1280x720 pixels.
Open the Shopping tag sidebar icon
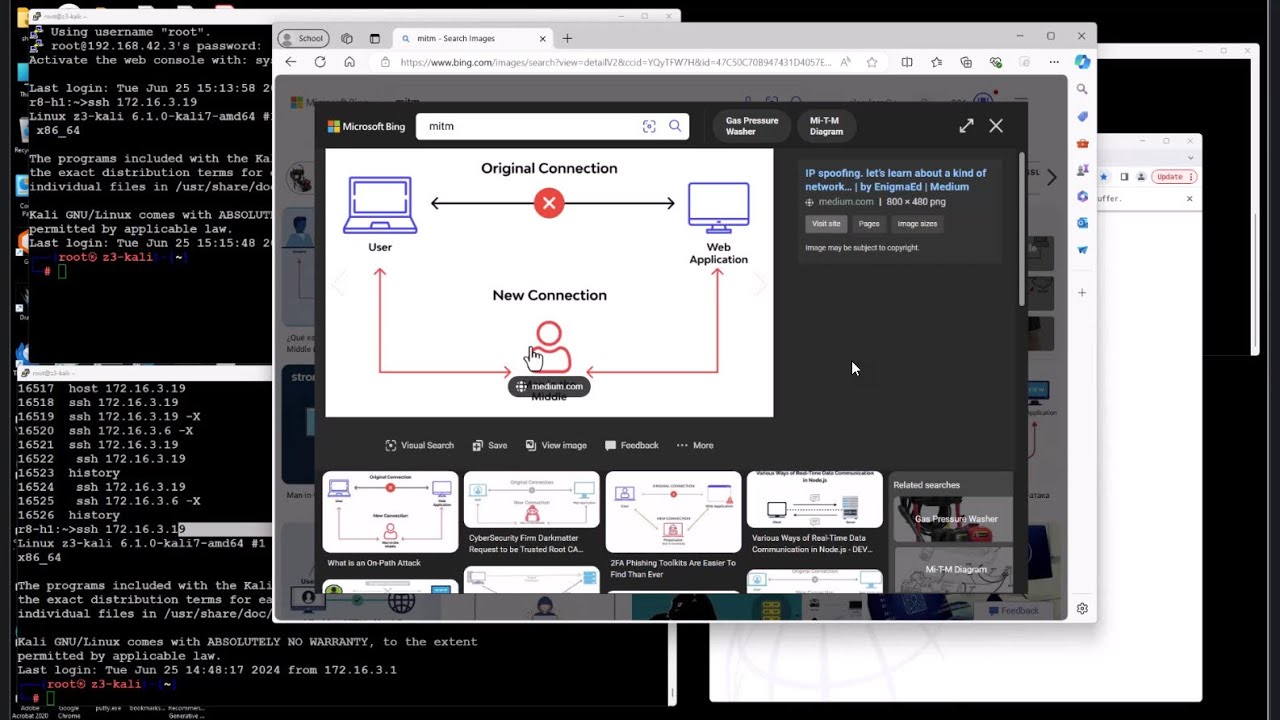[x=1082, y=116]
